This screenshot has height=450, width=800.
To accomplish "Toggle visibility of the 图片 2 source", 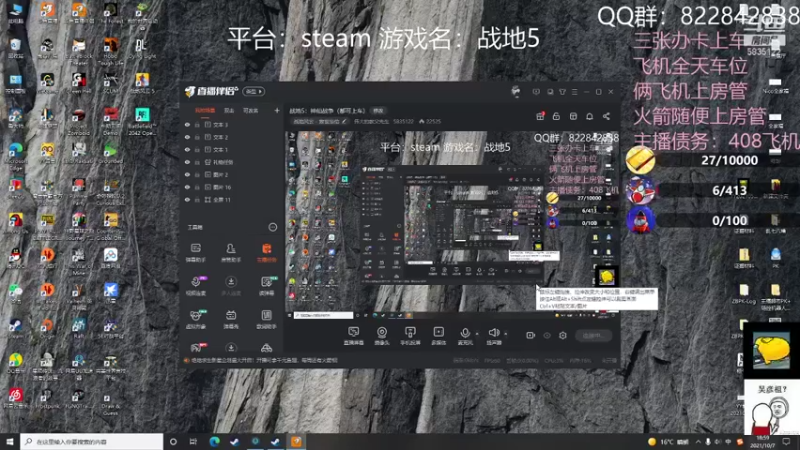I will (187, 174).
